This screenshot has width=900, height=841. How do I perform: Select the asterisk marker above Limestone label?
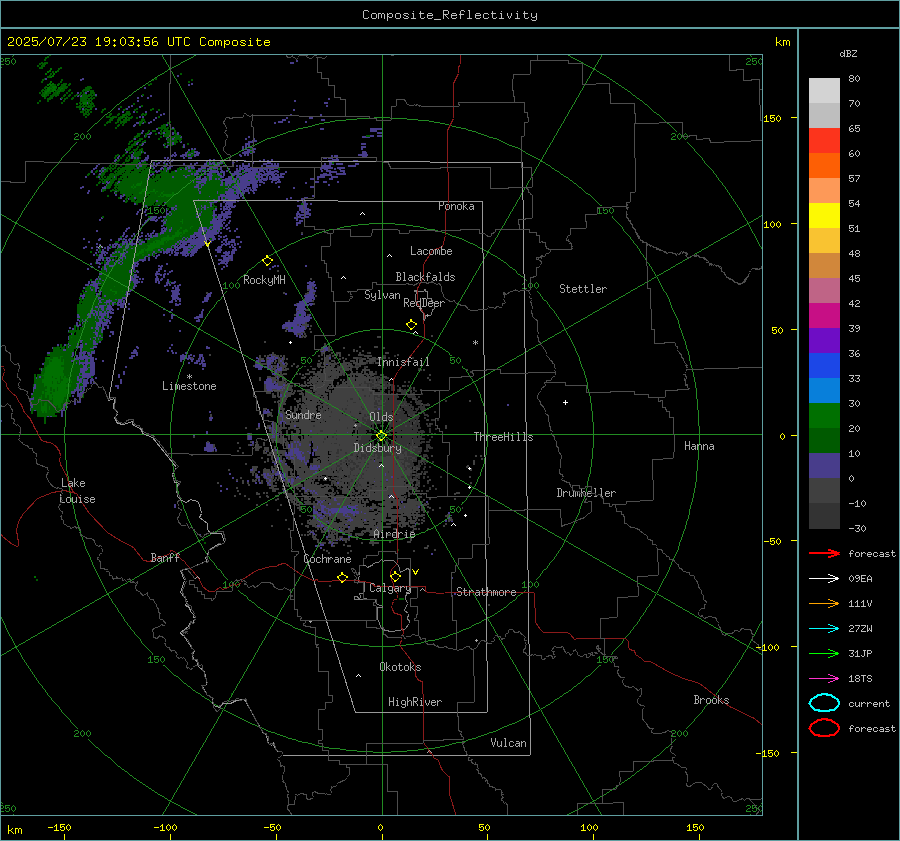point(189,377)
